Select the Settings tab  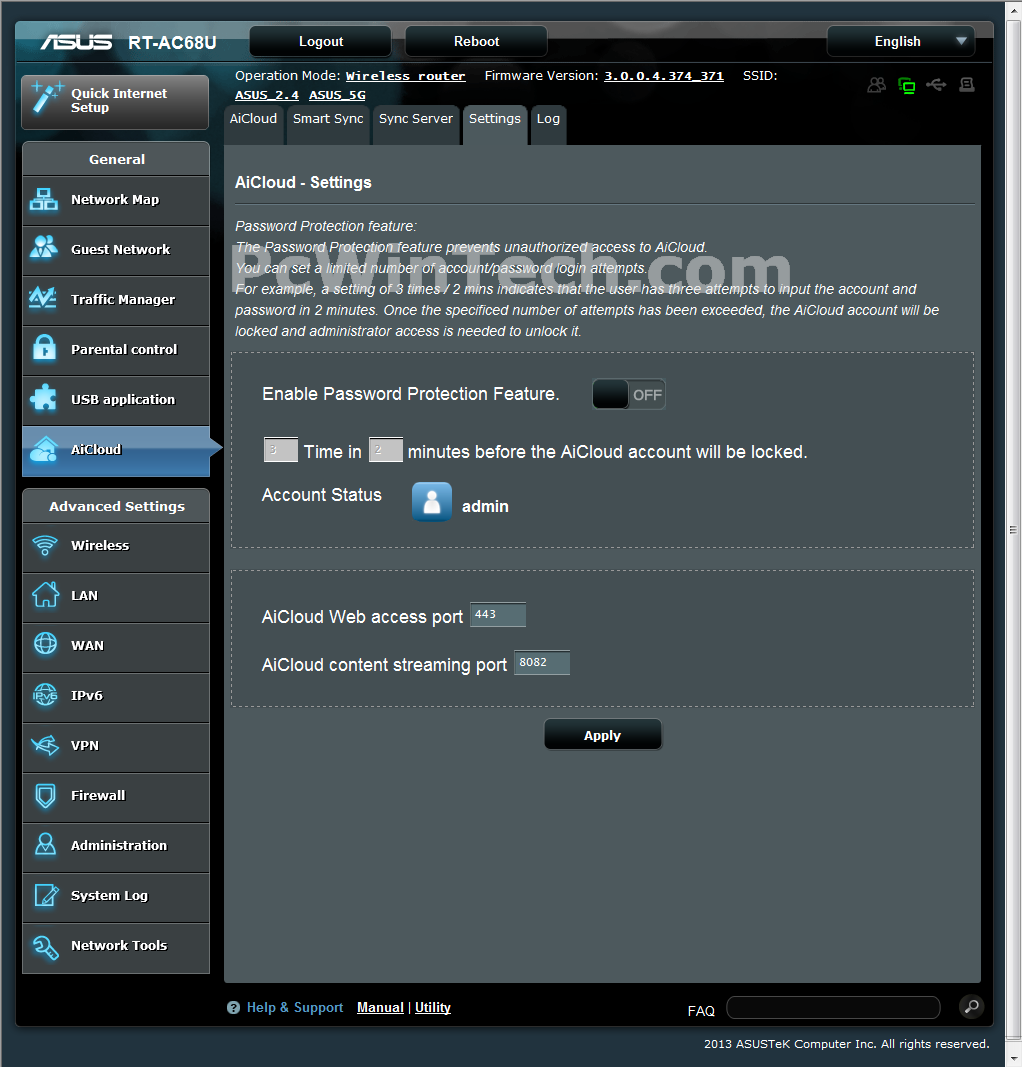pyautogui.click(x=495, y=125)
